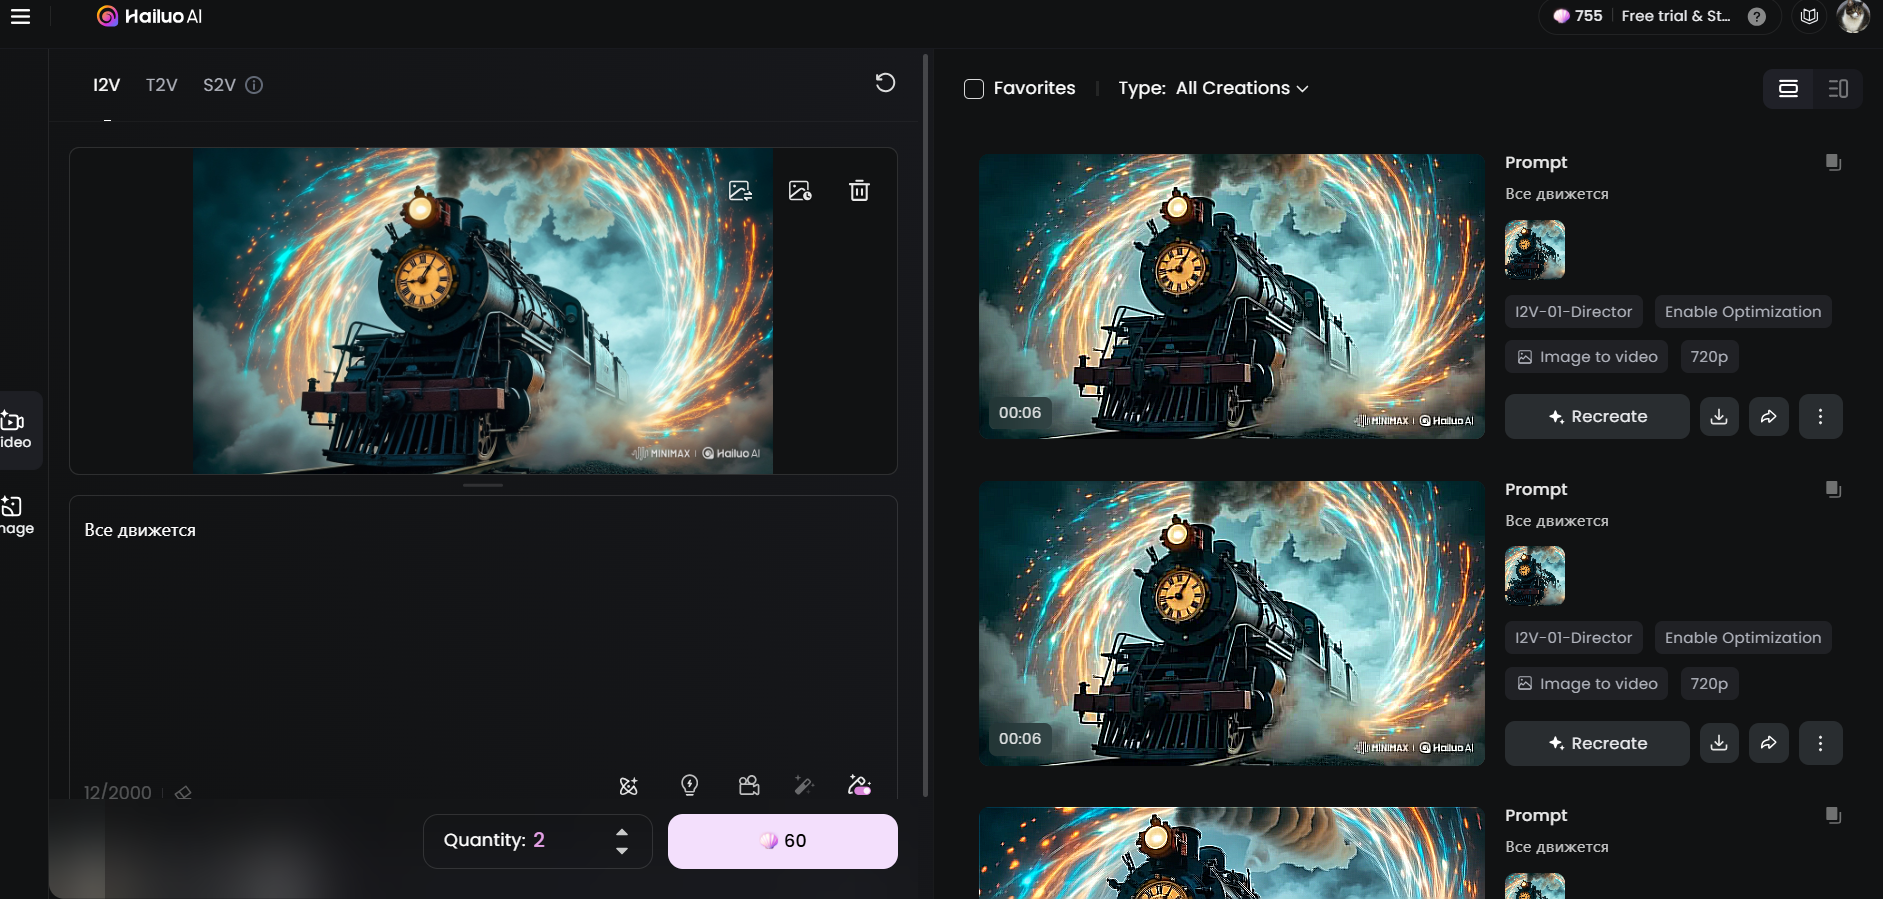Click the left panel vertical scrollbar
Viewport: 1883px width, 899px height.
(925, 425)
